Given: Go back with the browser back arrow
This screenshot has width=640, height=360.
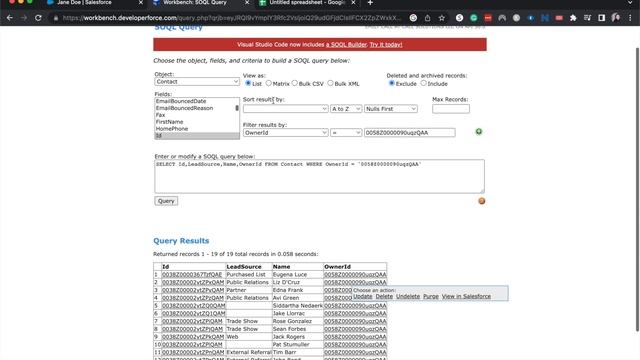Looking at the screenshot, I should point(9,18).
